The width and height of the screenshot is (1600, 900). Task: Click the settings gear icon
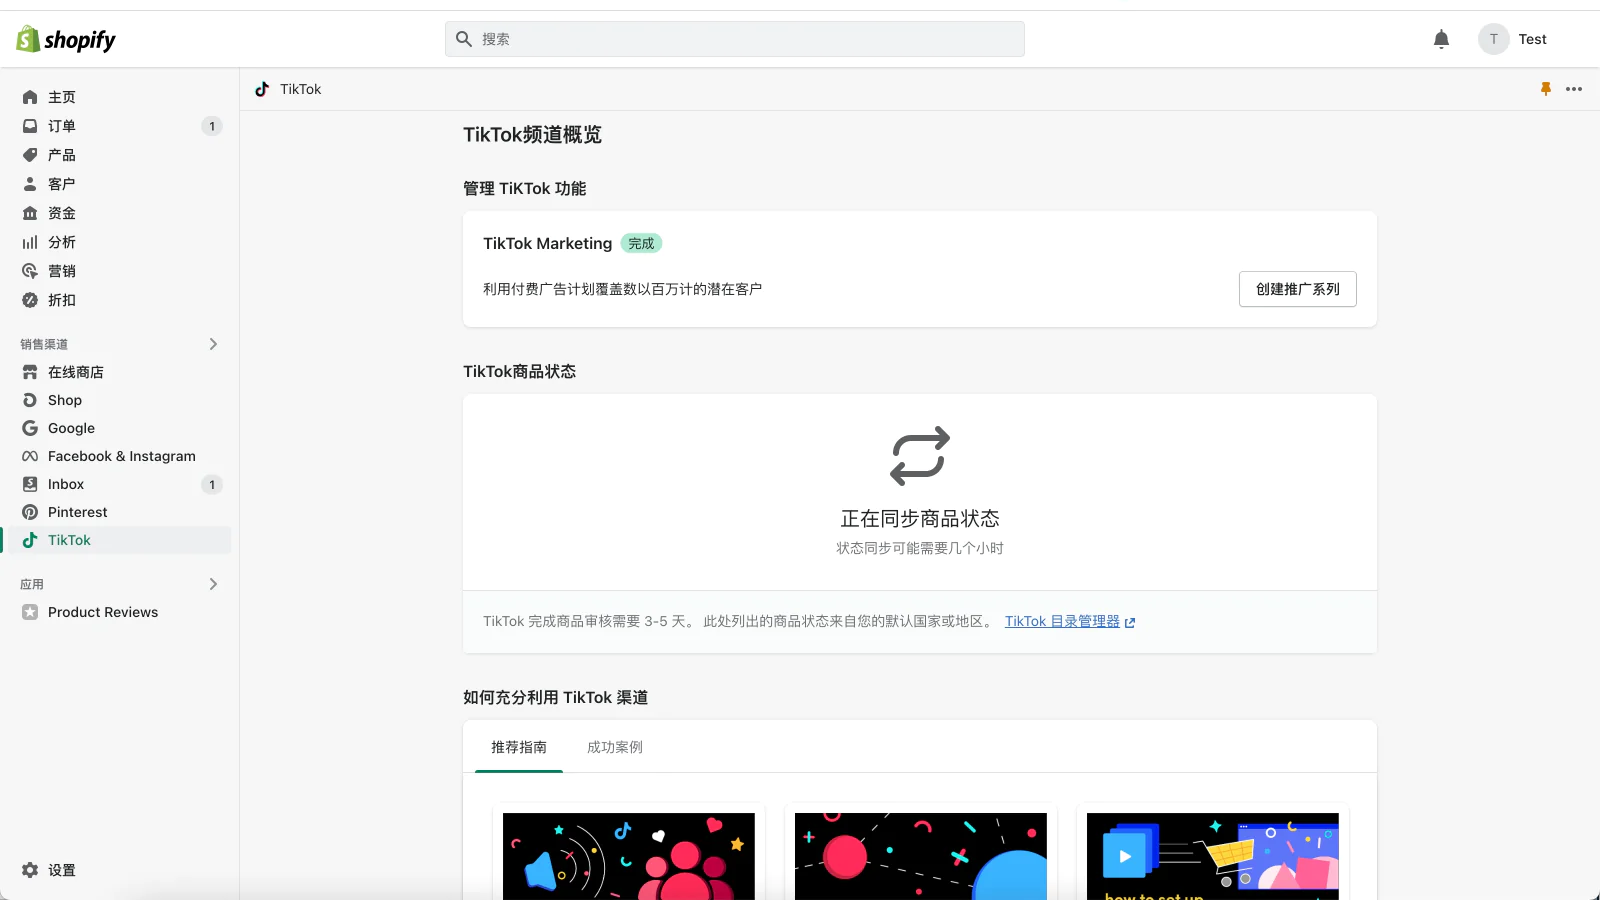click(x=30, y=870)
